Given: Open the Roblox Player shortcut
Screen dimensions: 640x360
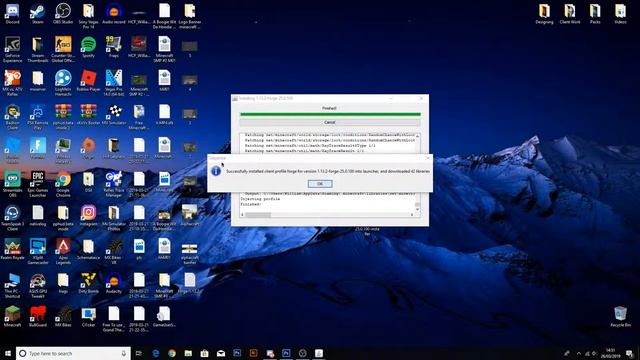Looking at the screenshot, I should [88, 81].
